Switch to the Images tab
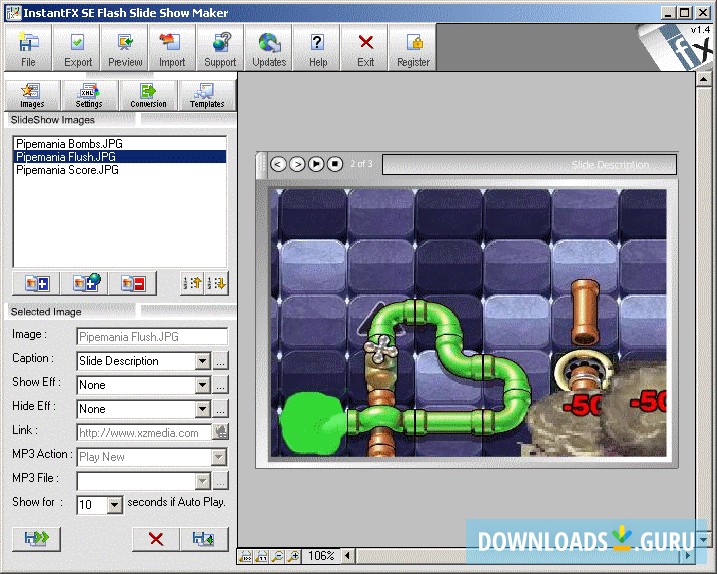Image resolution: width=717 pixels, height=574 pixels. pos(32,96)
